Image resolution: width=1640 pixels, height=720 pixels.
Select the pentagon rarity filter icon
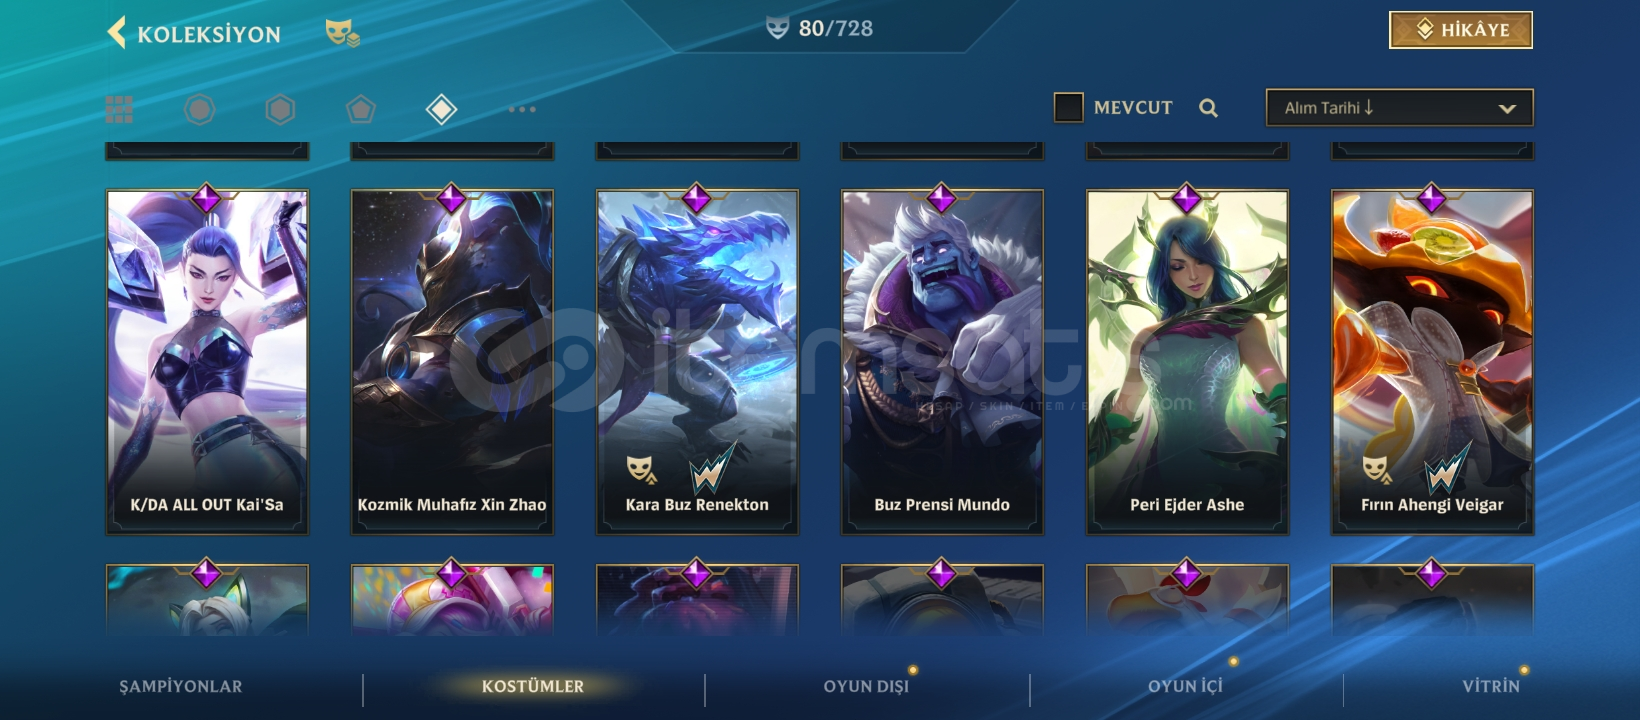coord(361,109)
